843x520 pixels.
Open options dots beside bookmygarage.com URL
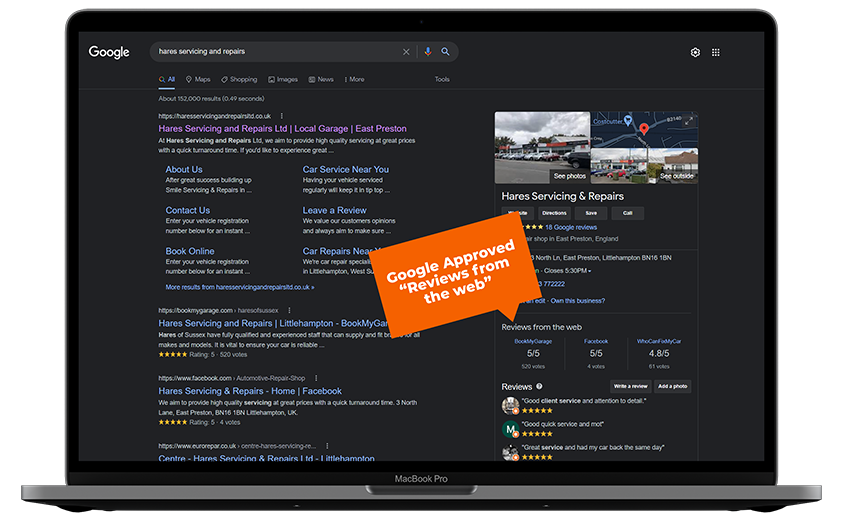pyautogui.click(x=289, y=310)
